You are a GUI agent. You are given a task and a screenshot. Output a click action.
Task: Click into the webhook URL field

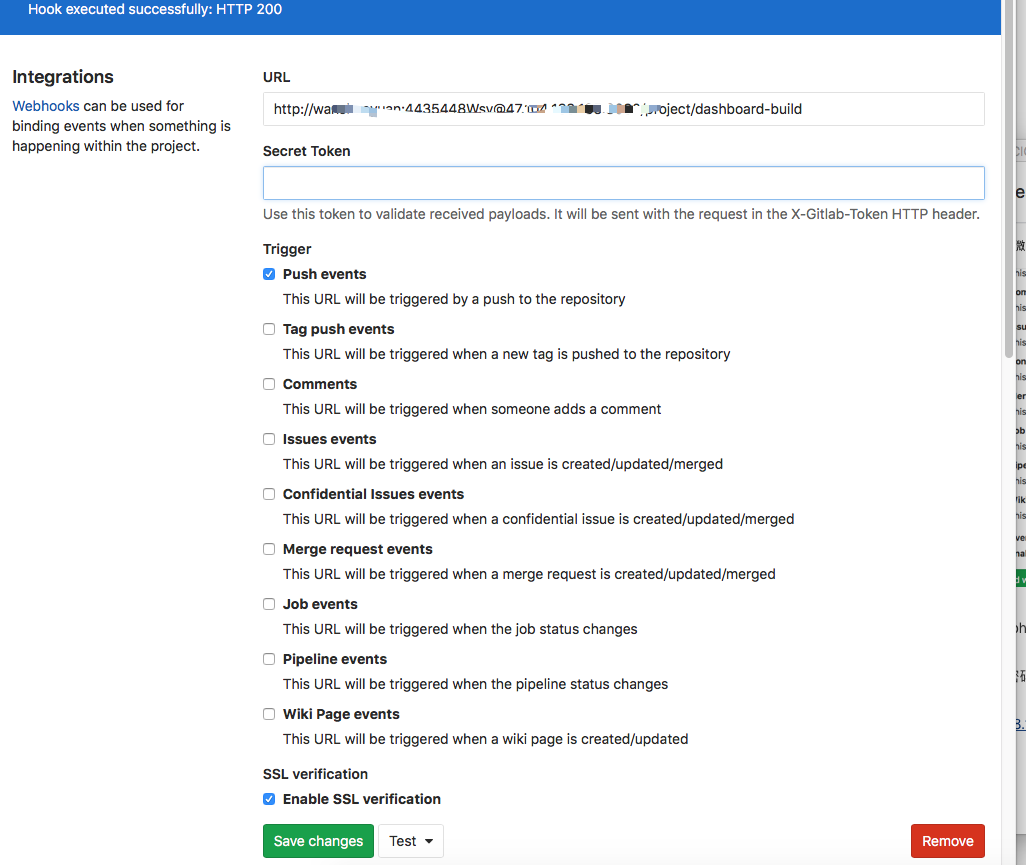[623, 109]
